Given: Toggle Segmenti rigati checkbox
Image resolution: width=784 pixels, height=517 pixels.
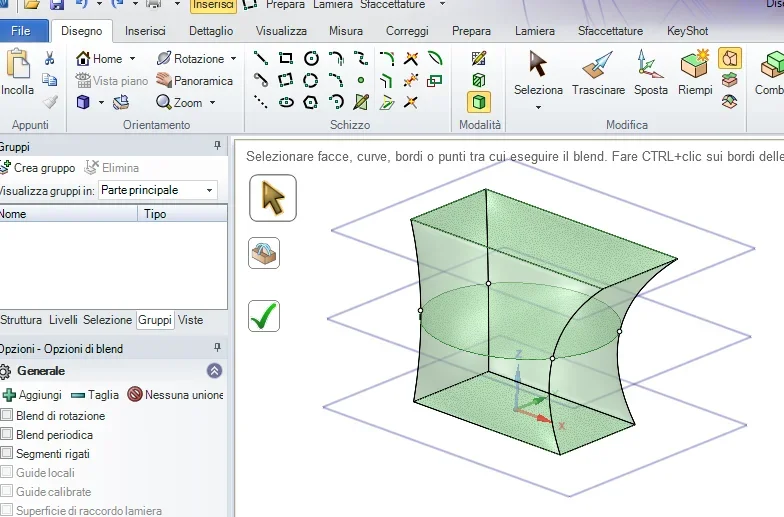Looking at the screenshot, I should [x=6, y=453].
